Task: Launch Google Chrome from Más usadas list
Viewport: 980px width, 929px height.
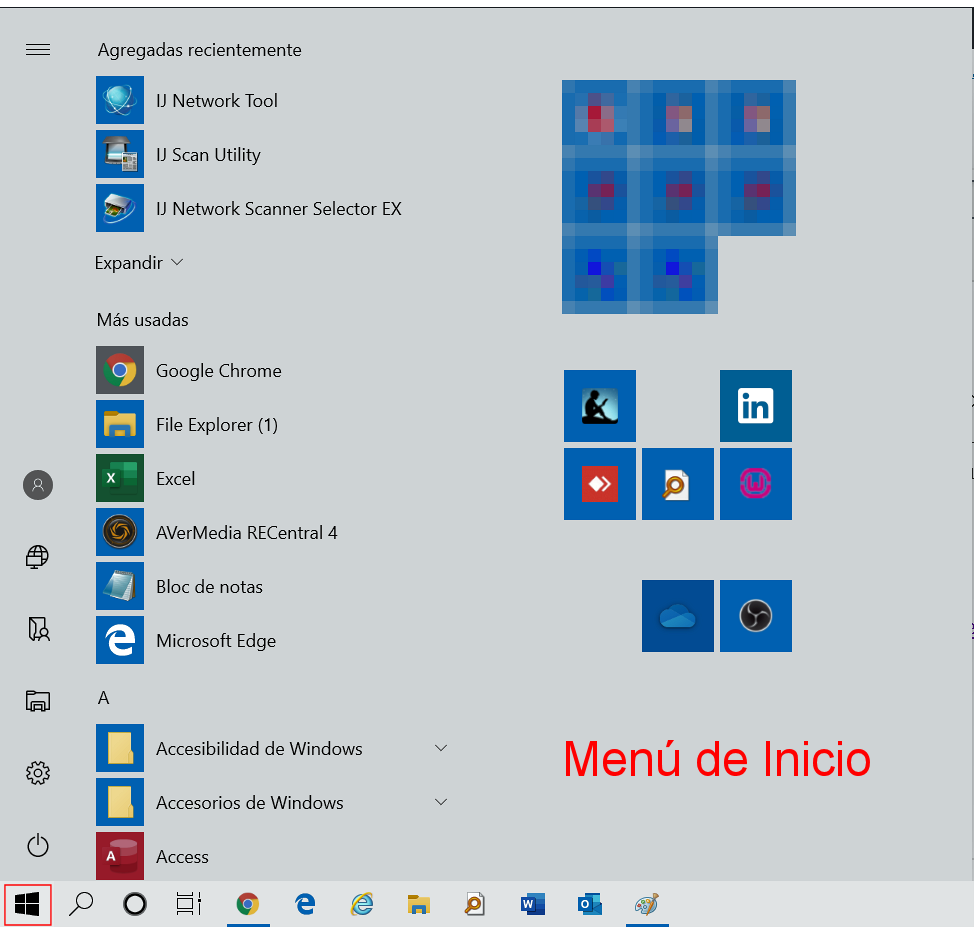Action: click(x=120, y=370)
